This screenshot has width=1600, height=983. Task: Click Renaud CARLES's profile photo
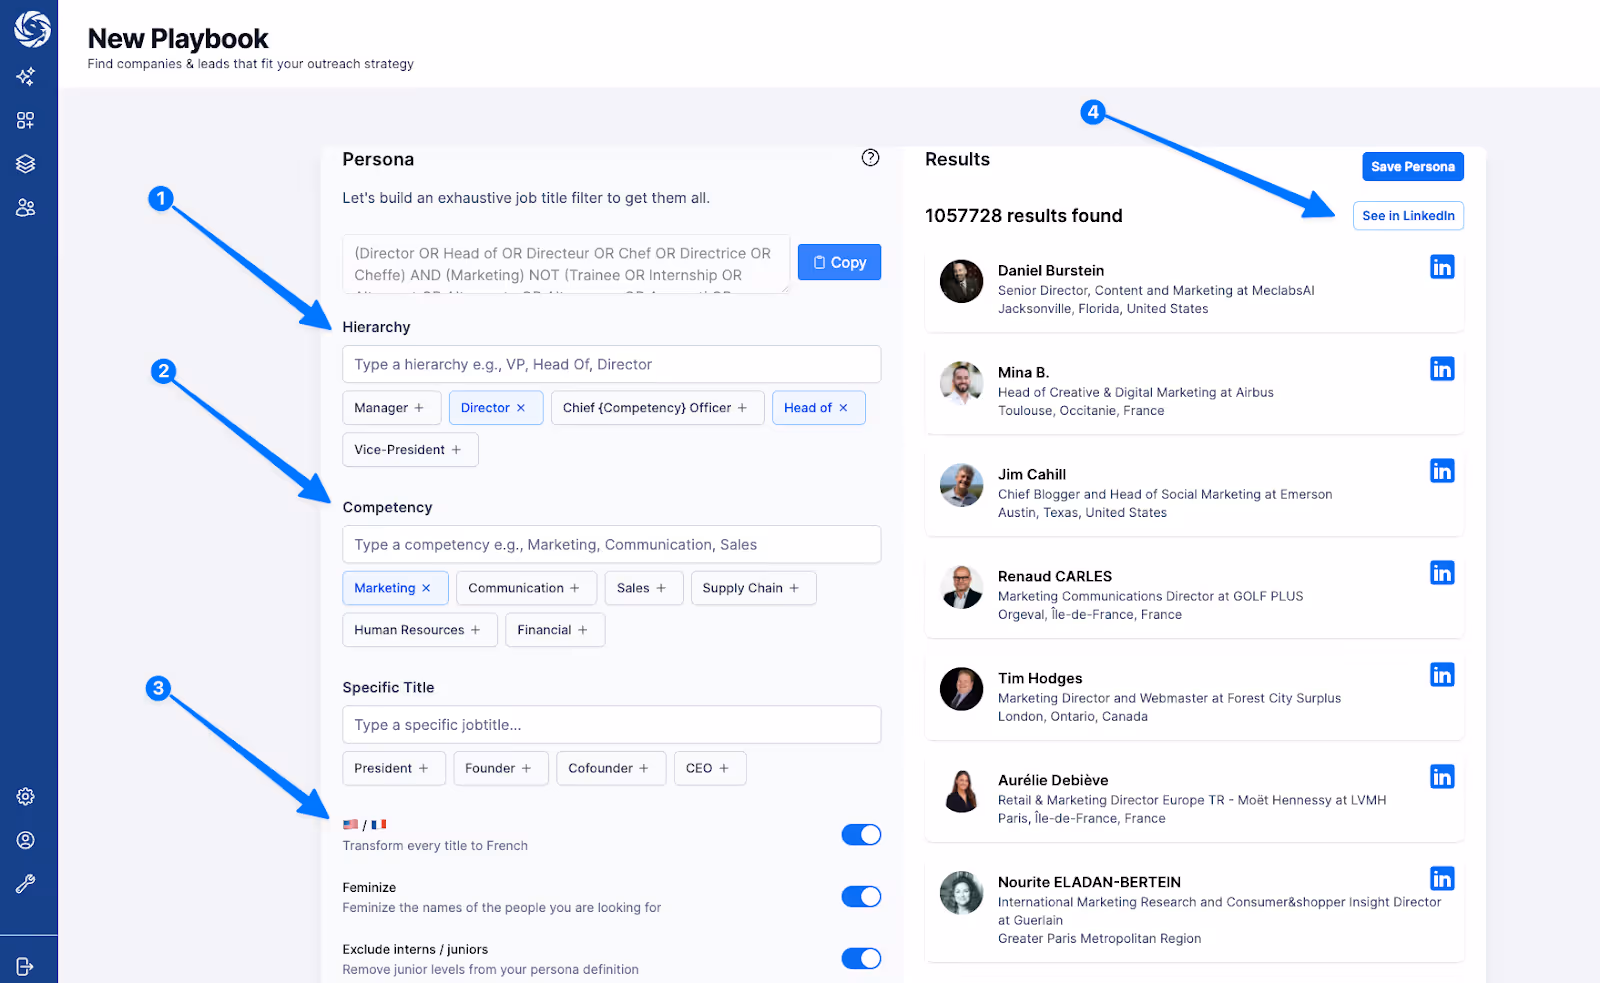961,587
